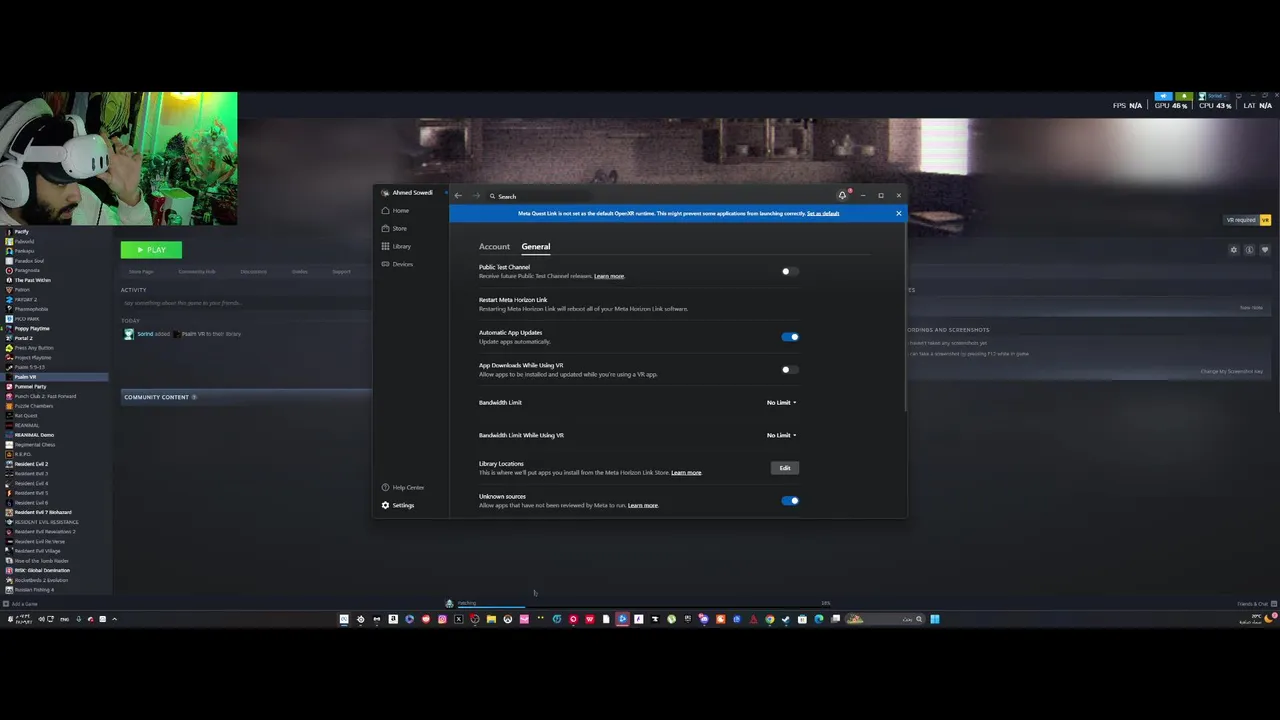
Task: Disable the Automatic App Updates toggle
Action: pyautogui.click(x=790, y=337)
